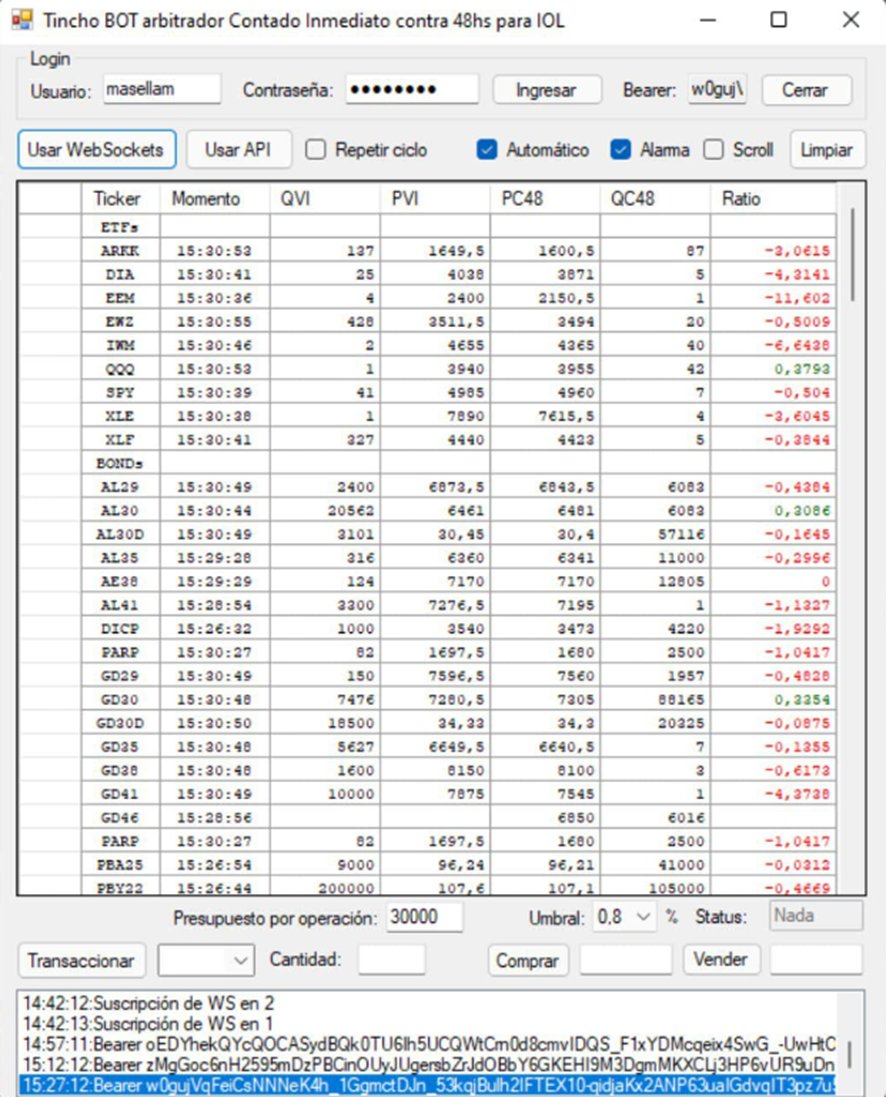
Task: Click the row header of the AL41 row
Action: coord(50,605)
